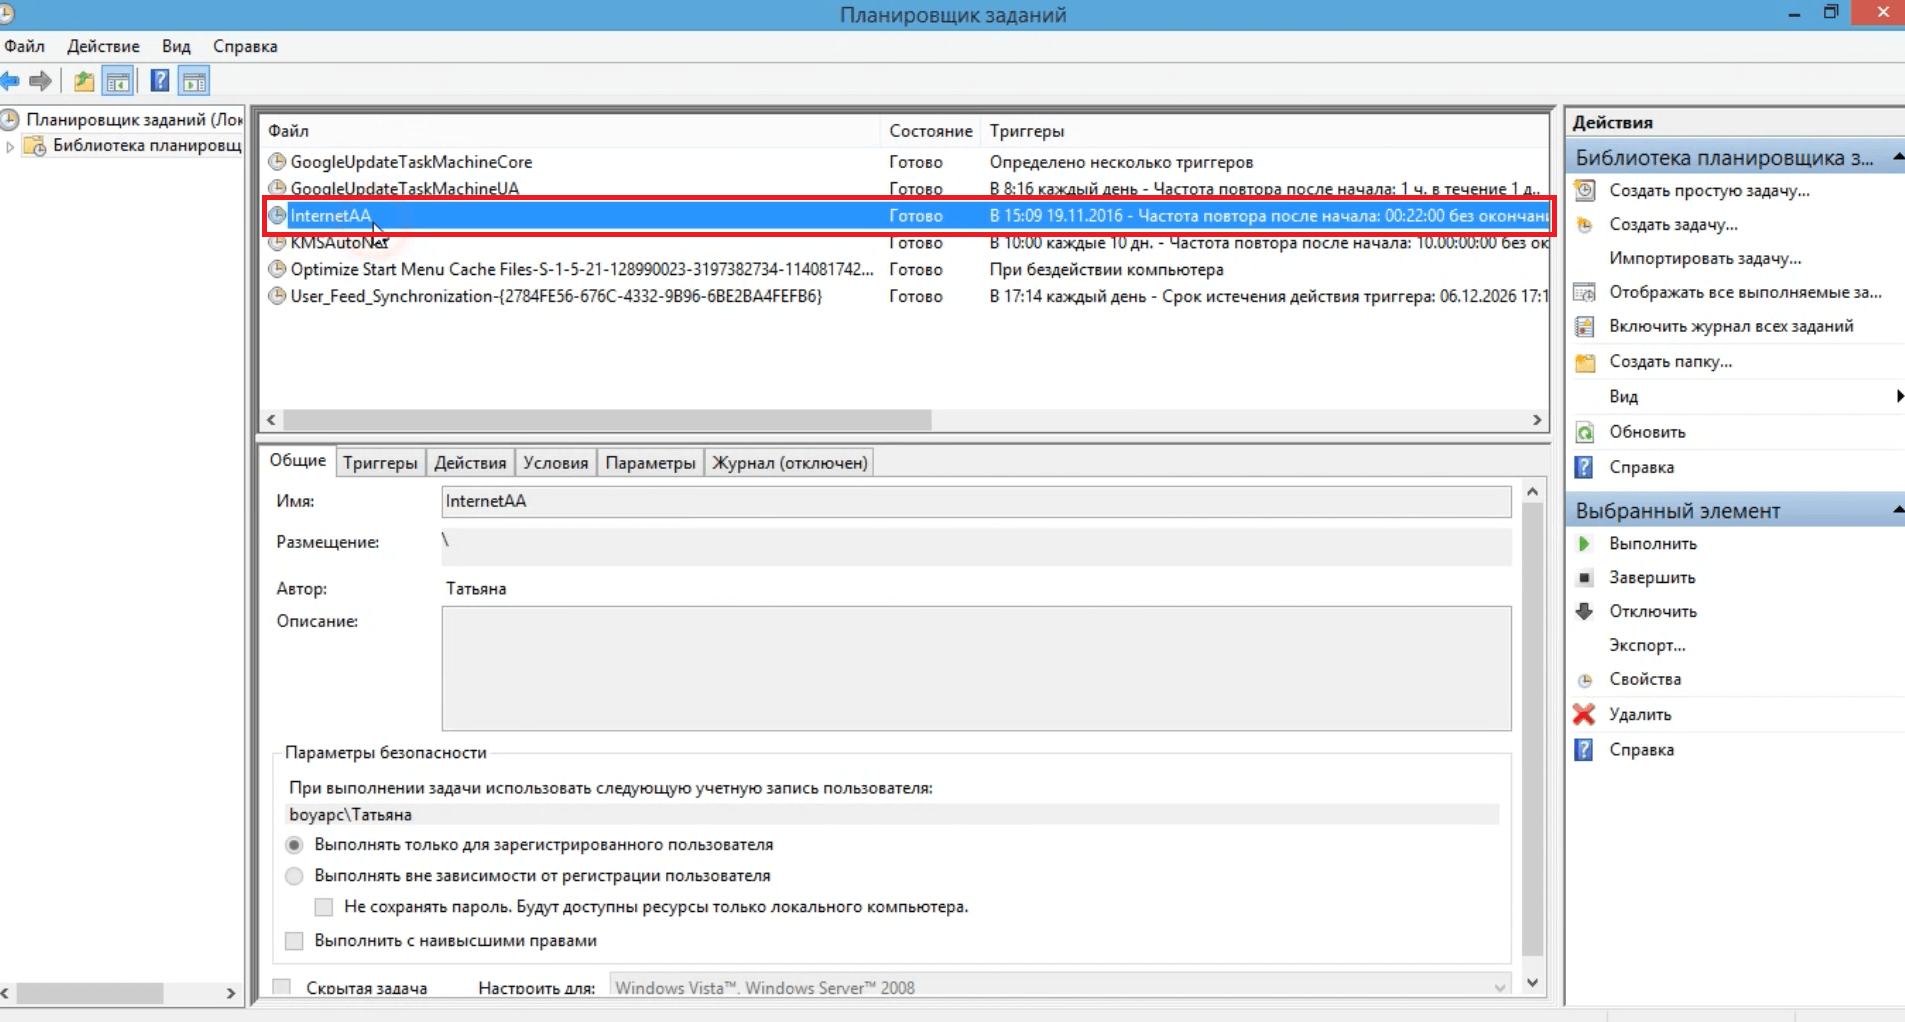The width and height of the screenshot is (1905, 1022).
Task: Click the Отключить action text
Action: tap(1653, 611)
